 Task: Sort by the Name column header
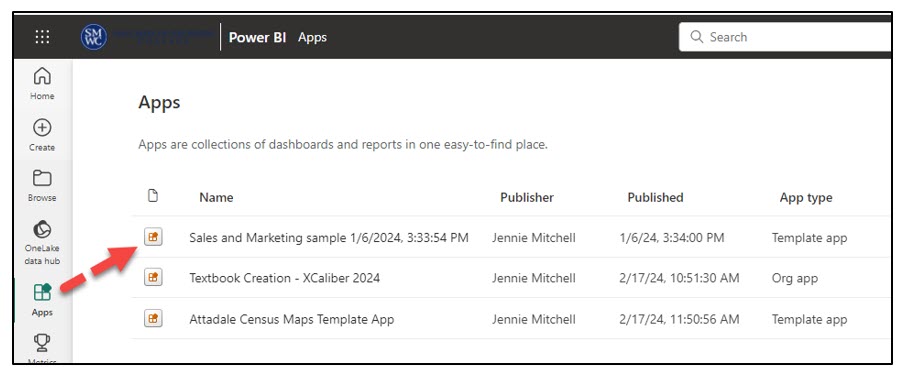point(216,197)
